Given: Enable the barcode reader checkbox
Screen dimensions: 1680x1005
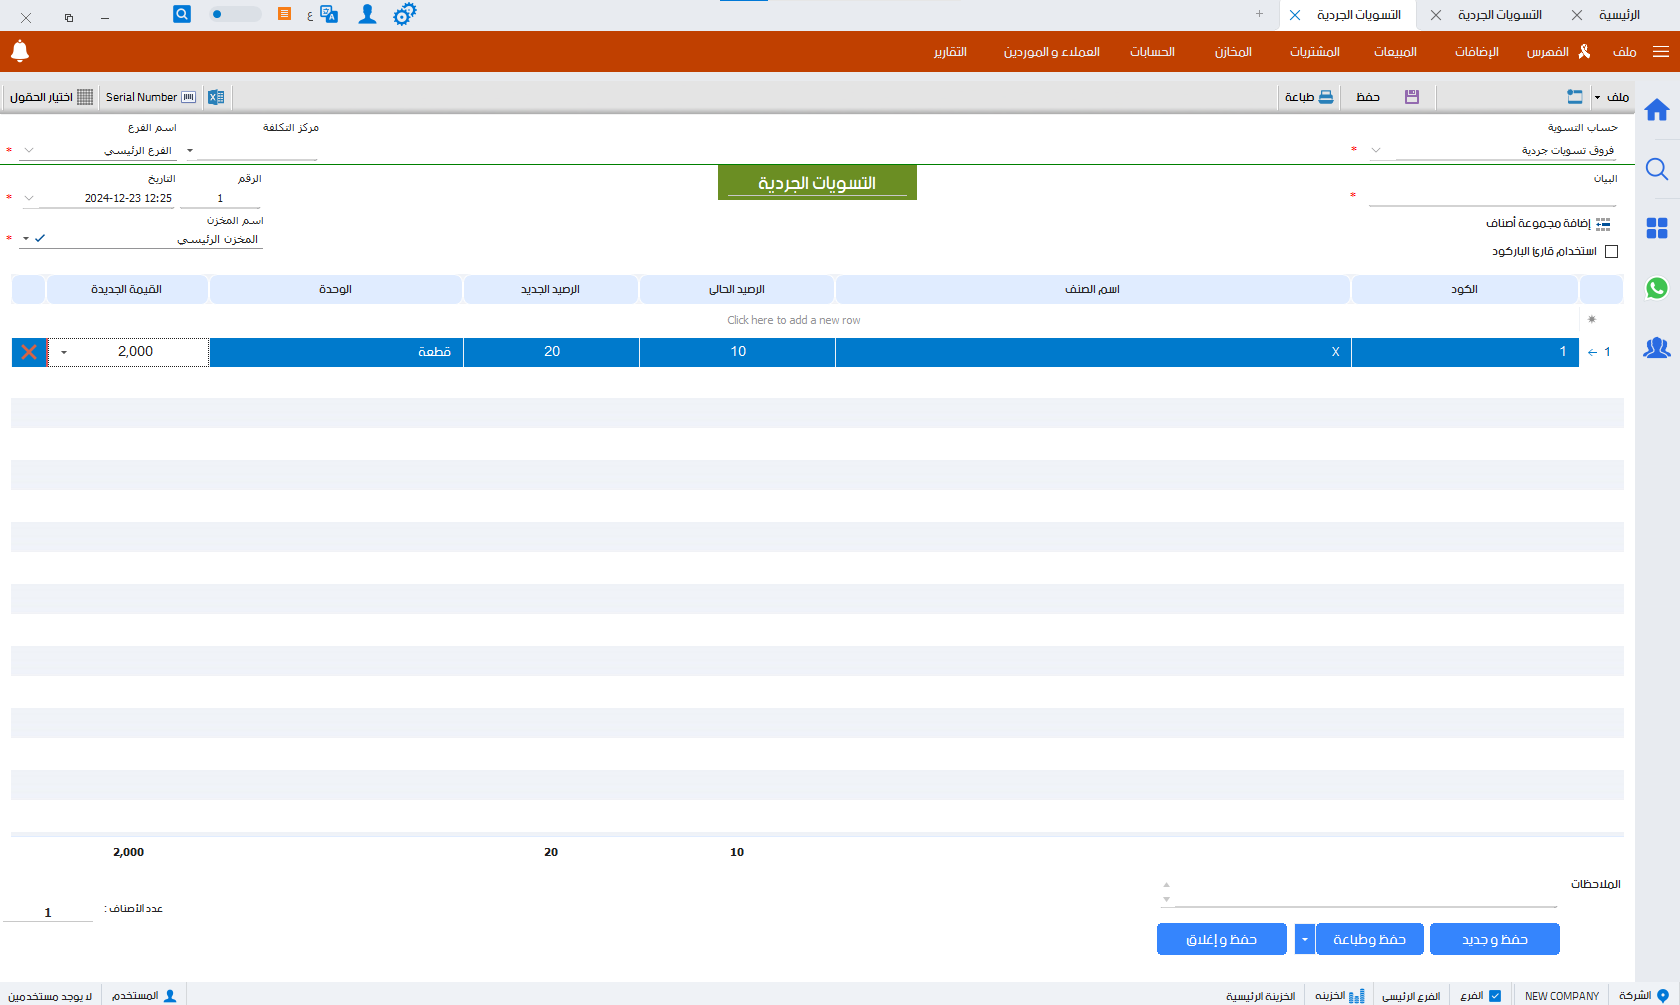Looking at the screenshot, I should pyautogui.click(x=1611, y=252).
